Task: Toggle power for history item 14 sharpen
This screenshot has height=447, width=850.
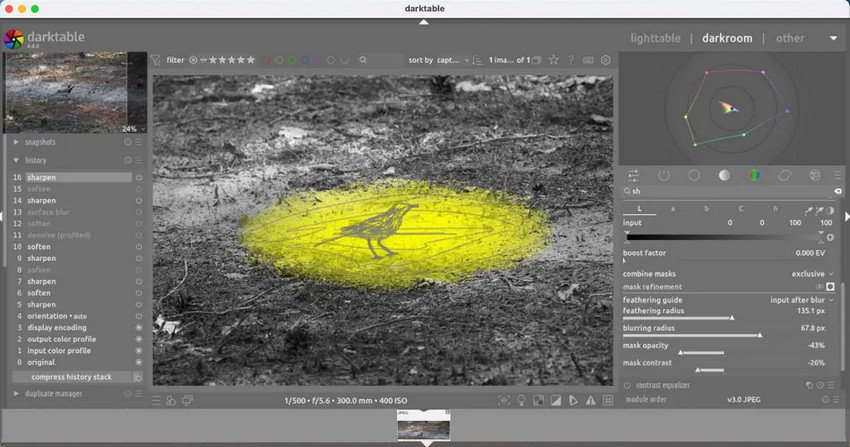Action: [139, 200]
